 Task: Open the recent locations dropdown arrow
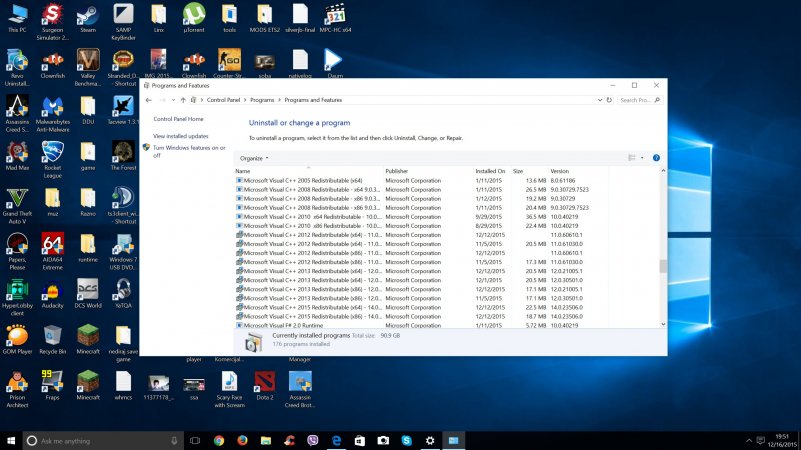(x=173, y=100)
